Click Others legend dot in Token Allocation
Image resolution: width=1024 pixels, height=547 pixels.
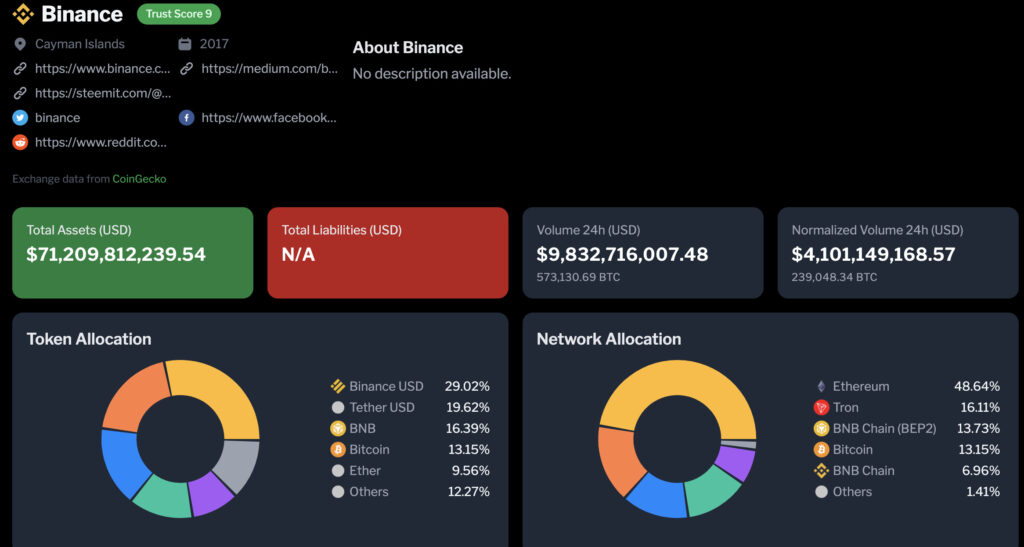pyautogui.click(x=338, y=492)
